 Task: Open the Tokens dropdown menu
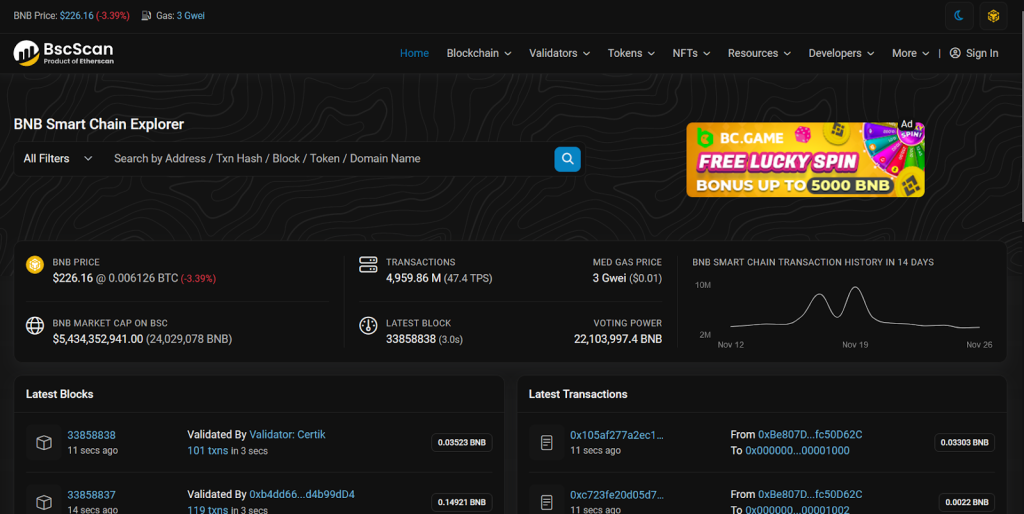click(x=631, y=53)
